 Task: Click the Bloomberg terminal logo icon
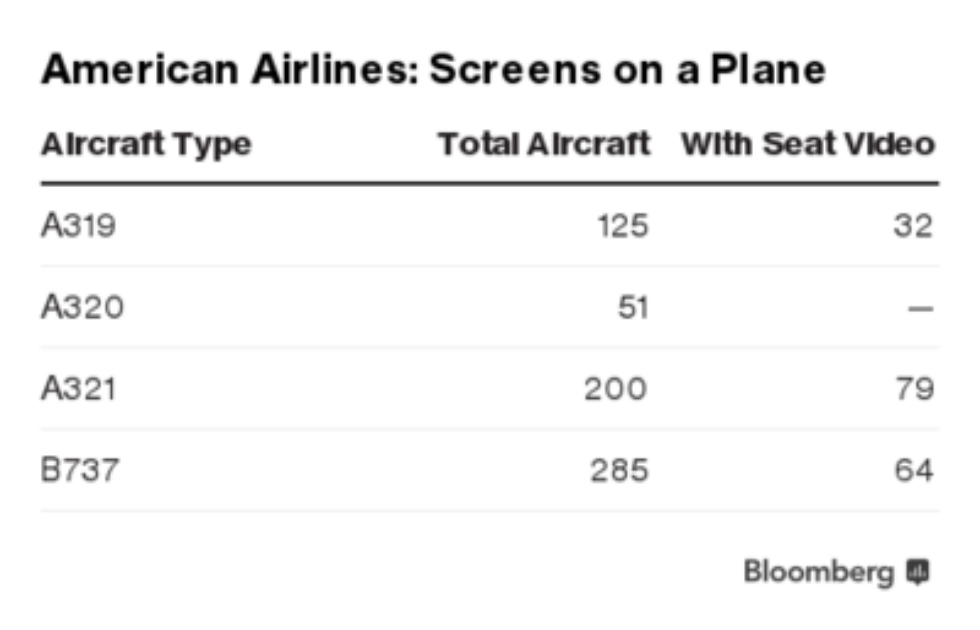917,572
